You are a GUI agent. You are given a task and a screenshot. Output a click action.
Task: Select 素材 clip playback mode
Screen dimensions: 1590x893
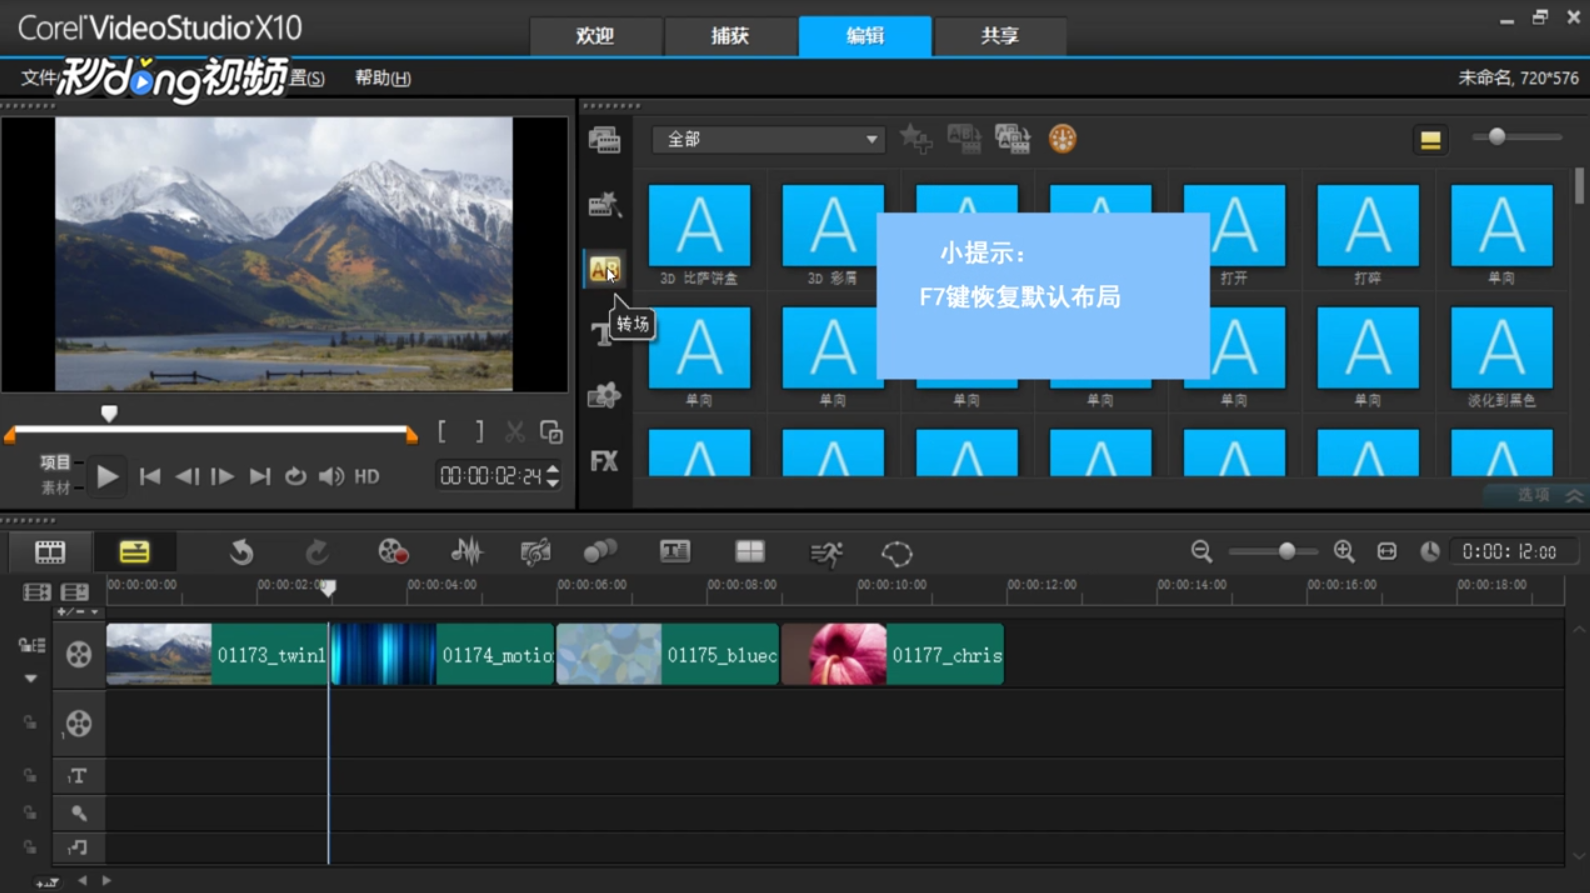55,487
